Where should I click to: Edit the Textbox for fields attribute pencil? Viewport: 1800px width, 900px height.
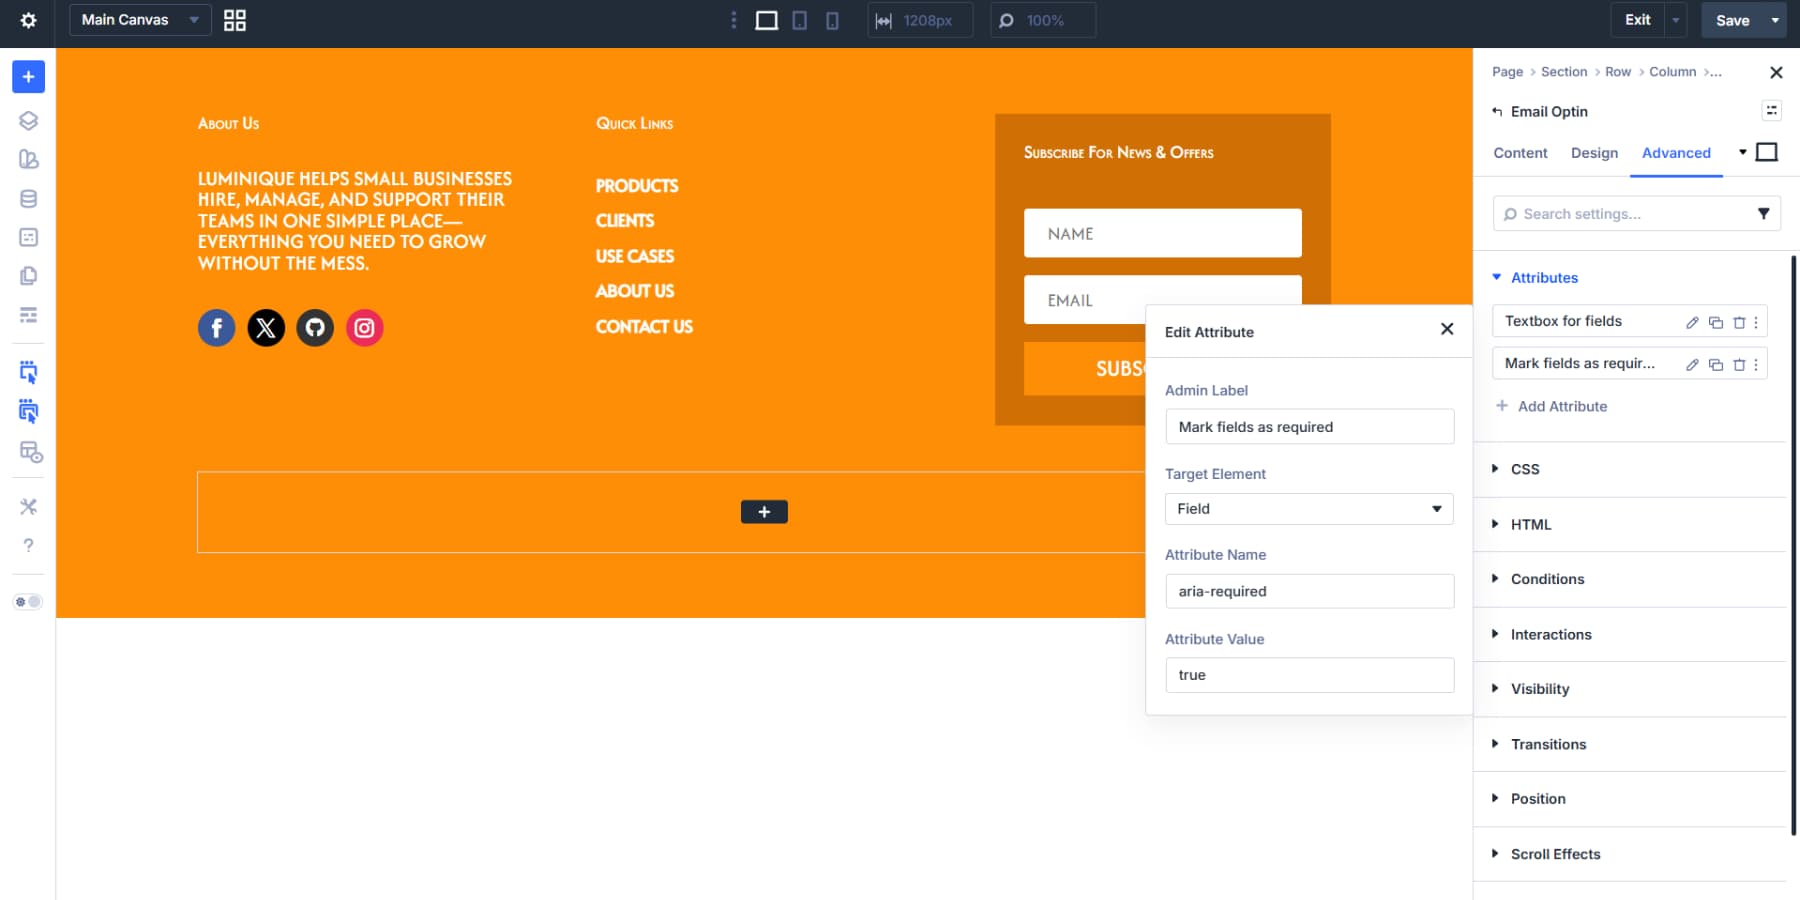click(x=1691, y=322)
